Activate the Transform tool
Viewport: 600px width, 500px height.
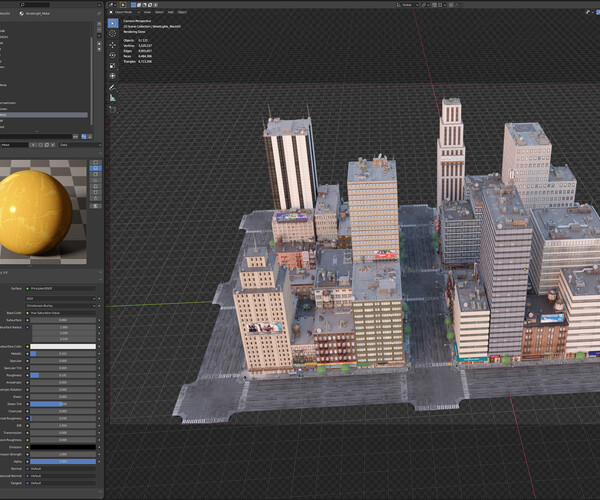point(112,75)
